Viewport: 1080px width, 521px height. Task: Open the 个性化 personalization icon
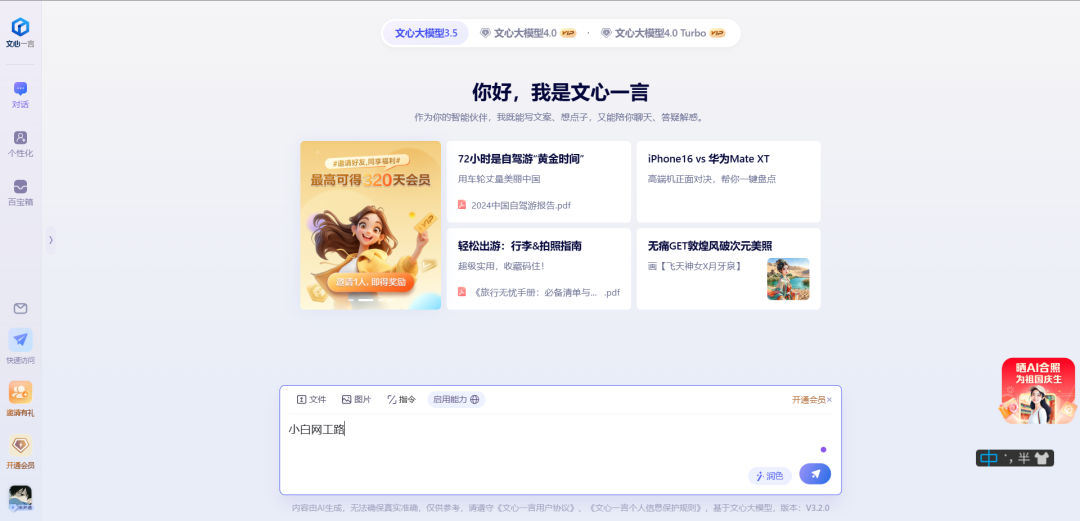20,138
